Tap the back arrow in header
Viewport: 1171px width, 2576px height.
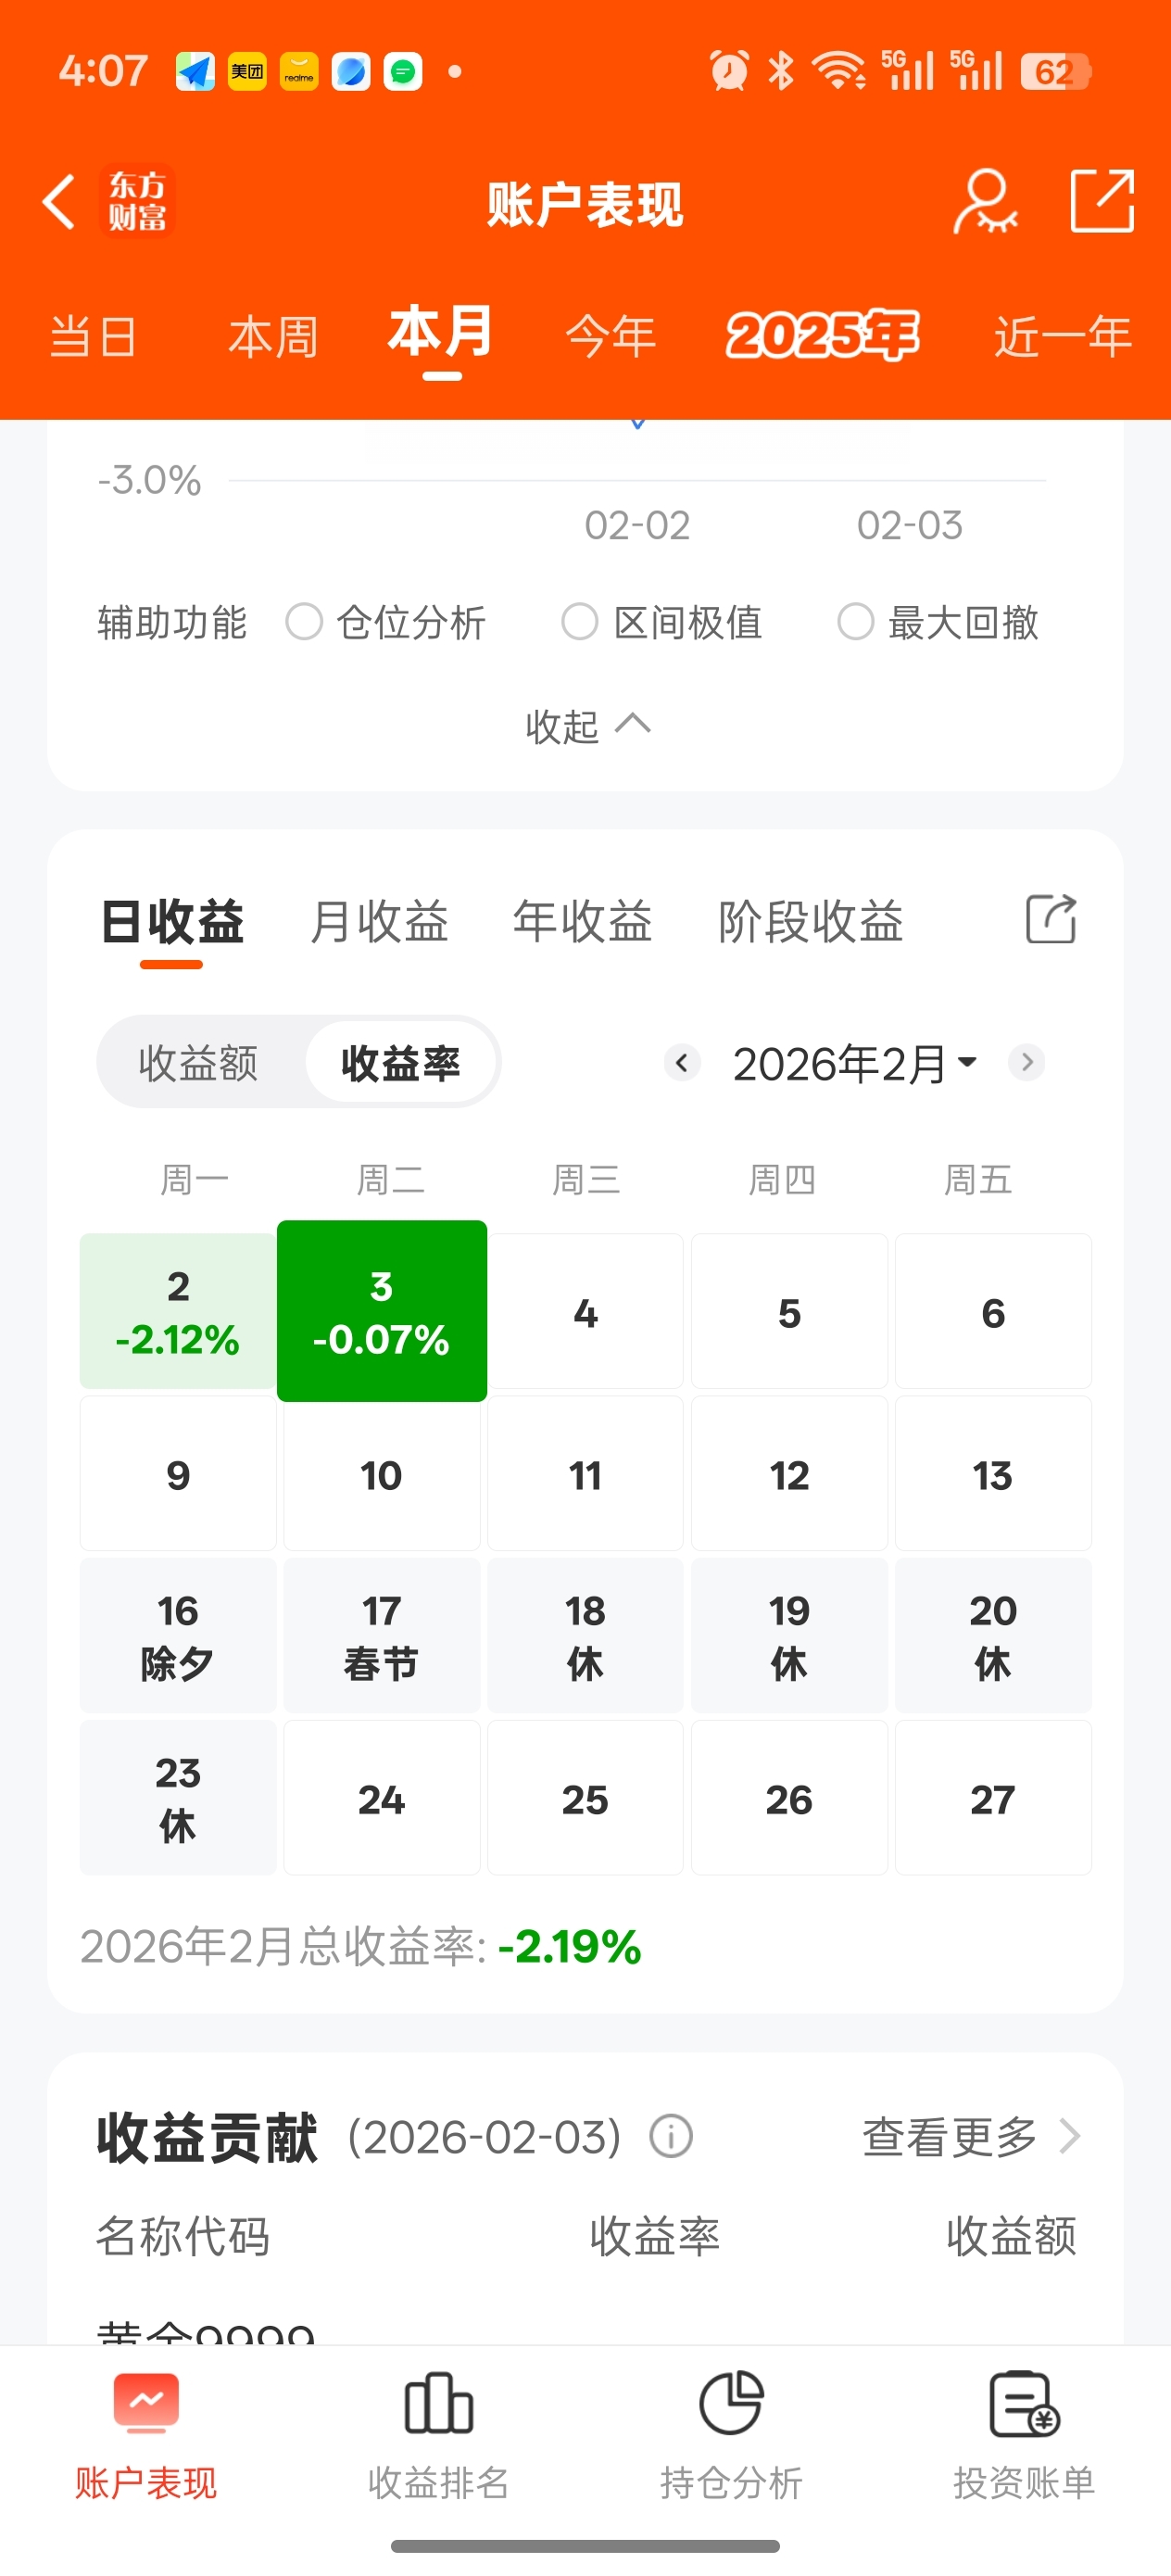coord(60,203)
